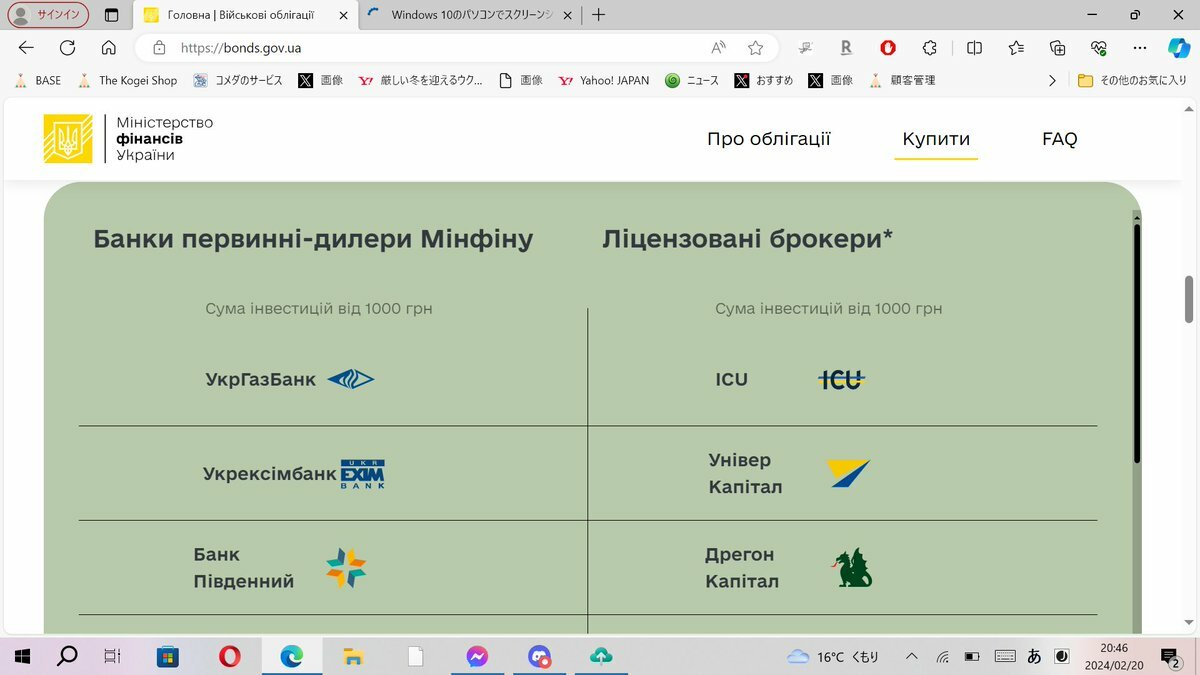Click the inner panel scrollbar thumb
This screenshot has height=675, width=1200.
click(x=1137, y=343)
